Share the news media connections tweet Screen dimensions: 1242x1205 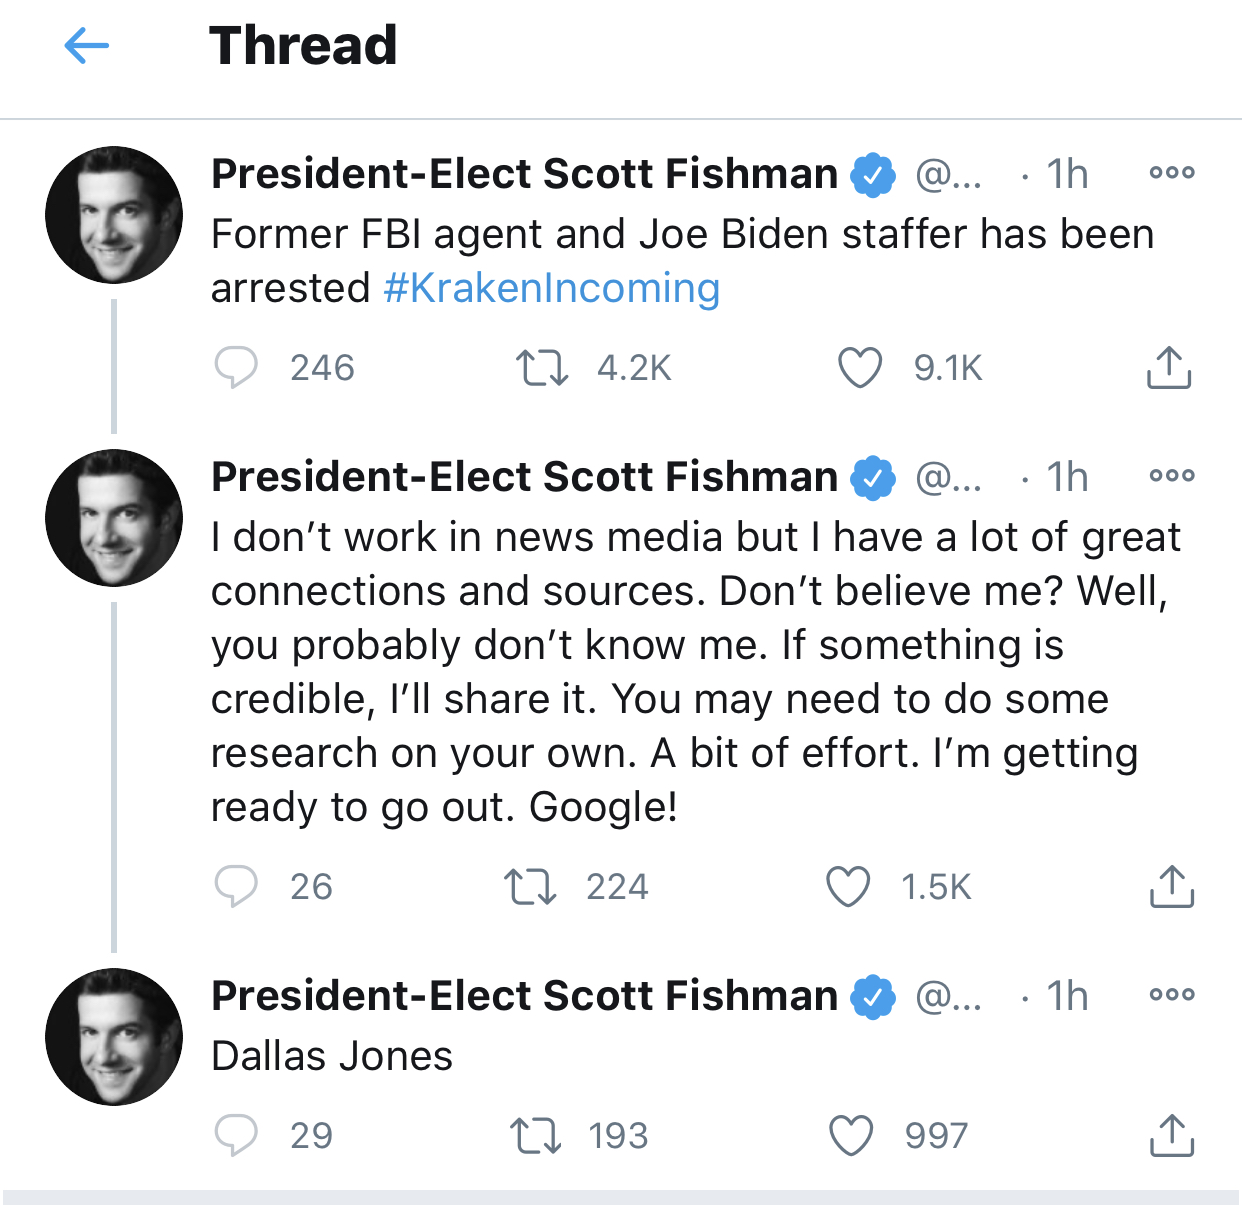pos(1171,886)
